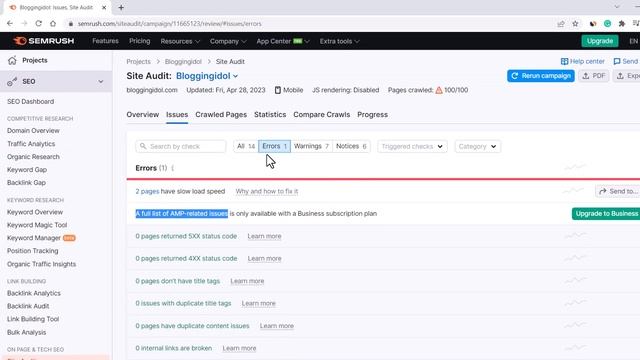This screenshot has height=360, width=640.
Task: Close the Bloggingidol Site Audit tab
Action: click(104, 7)
